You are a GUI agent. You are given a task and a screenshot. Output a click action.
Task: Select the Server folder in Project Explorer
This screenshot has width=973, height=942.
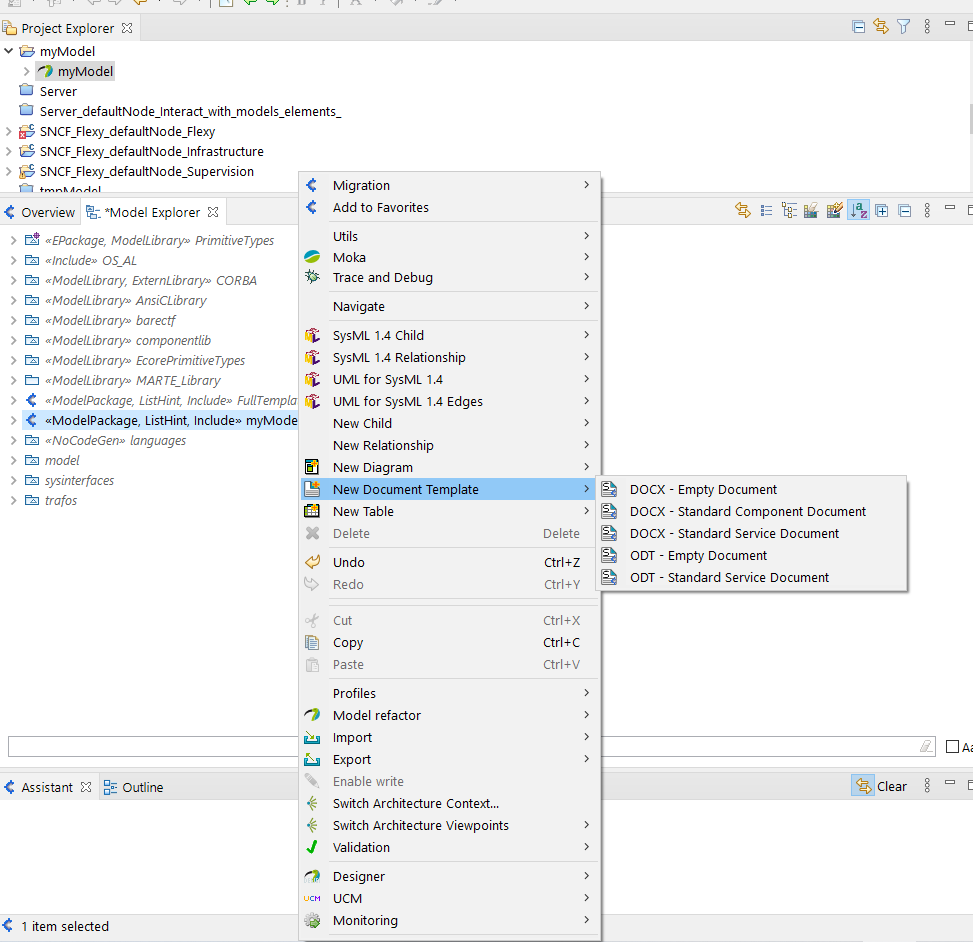click(x=58, y=91)
